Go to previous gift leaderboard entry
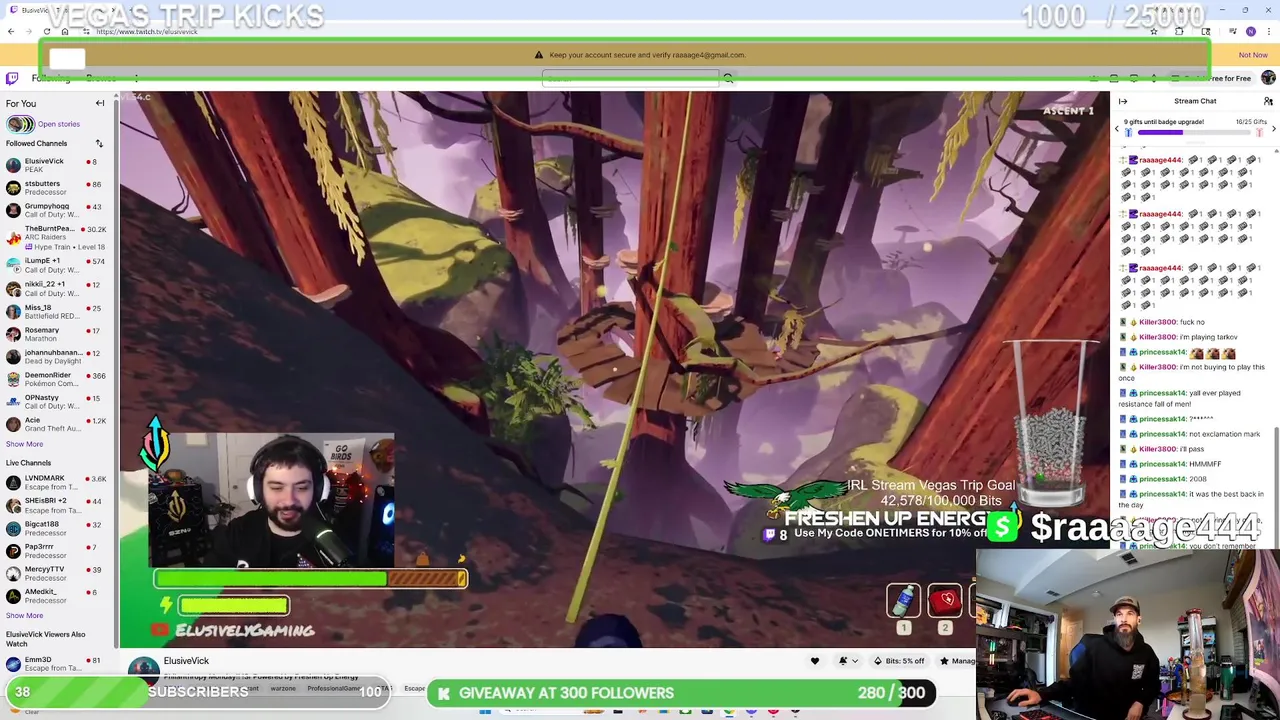 pos(1117,128)
